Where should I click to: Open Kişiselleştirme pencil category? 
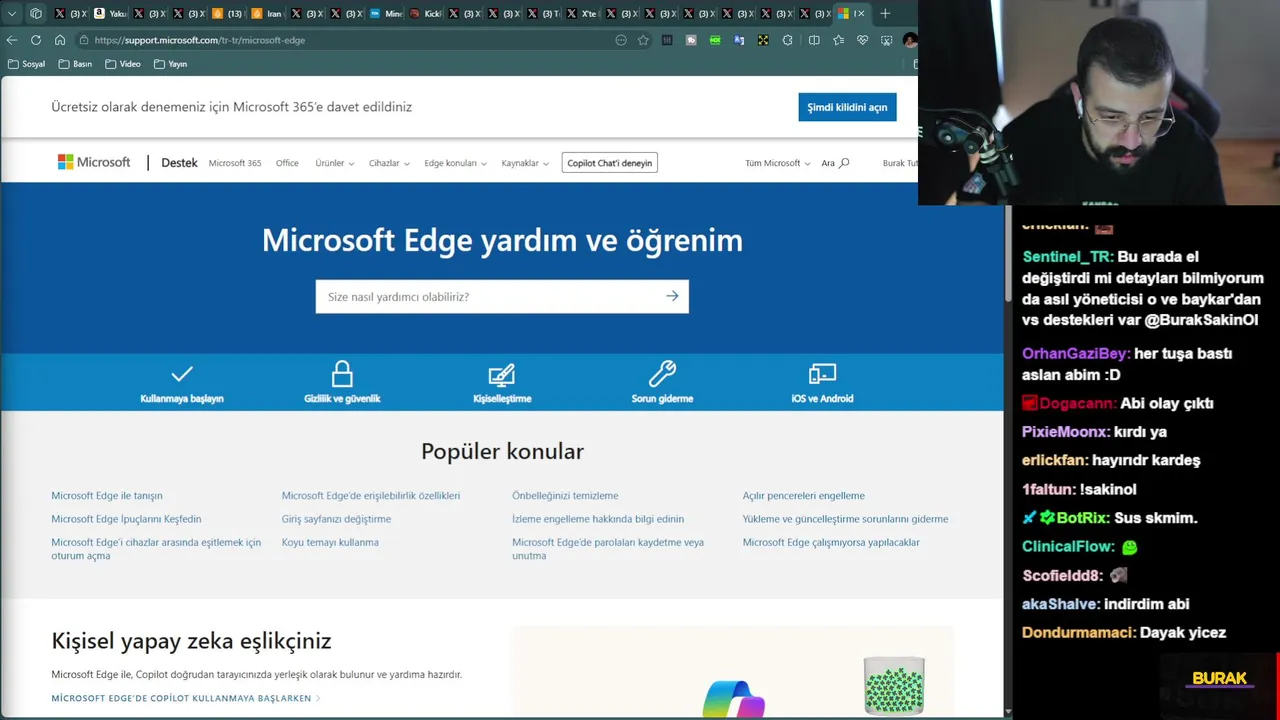[502, 383]
